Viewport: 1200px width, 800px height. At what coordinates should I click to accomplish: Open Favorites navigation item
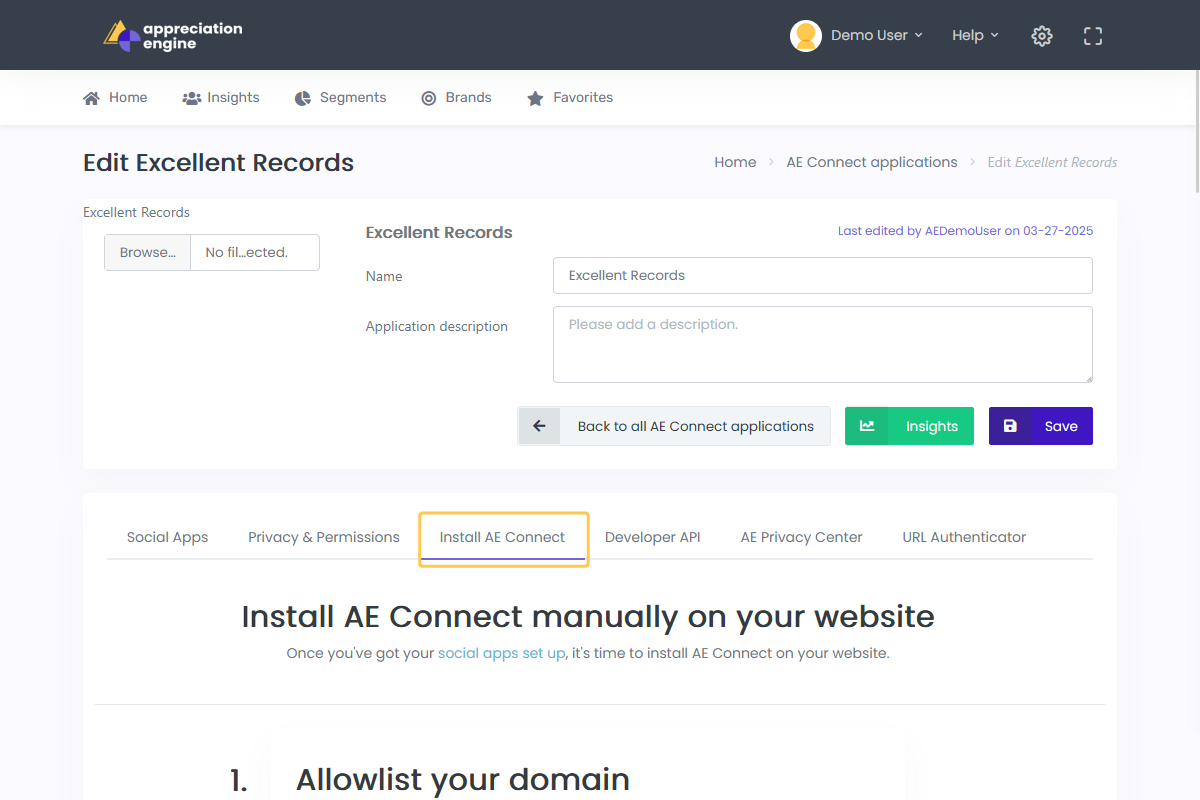[570, 97]
